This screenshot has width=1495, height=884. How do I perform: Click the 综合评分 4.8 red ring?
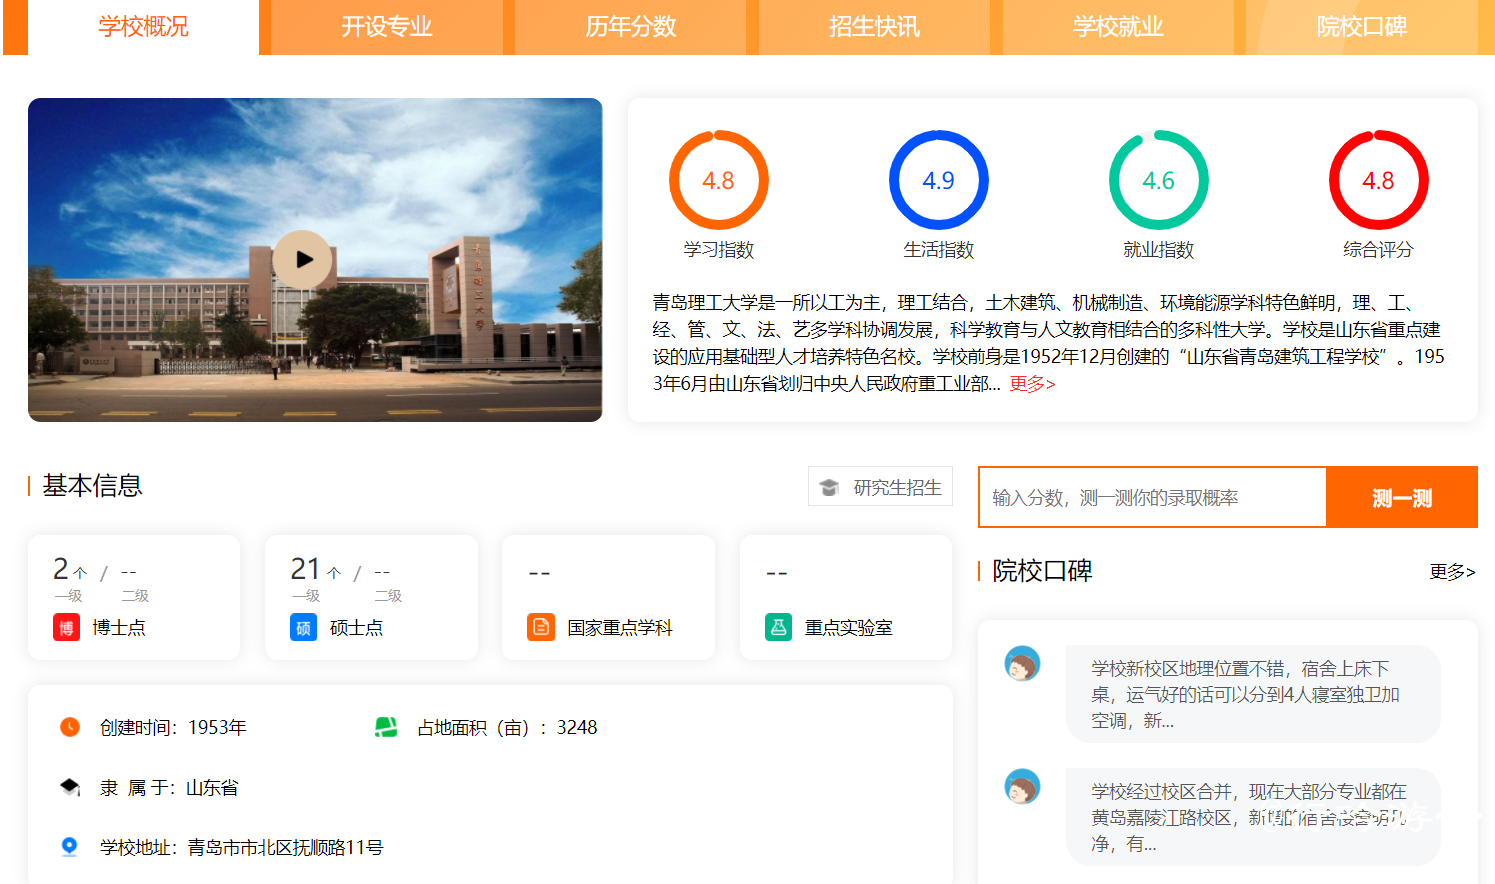click(1378, 180)
